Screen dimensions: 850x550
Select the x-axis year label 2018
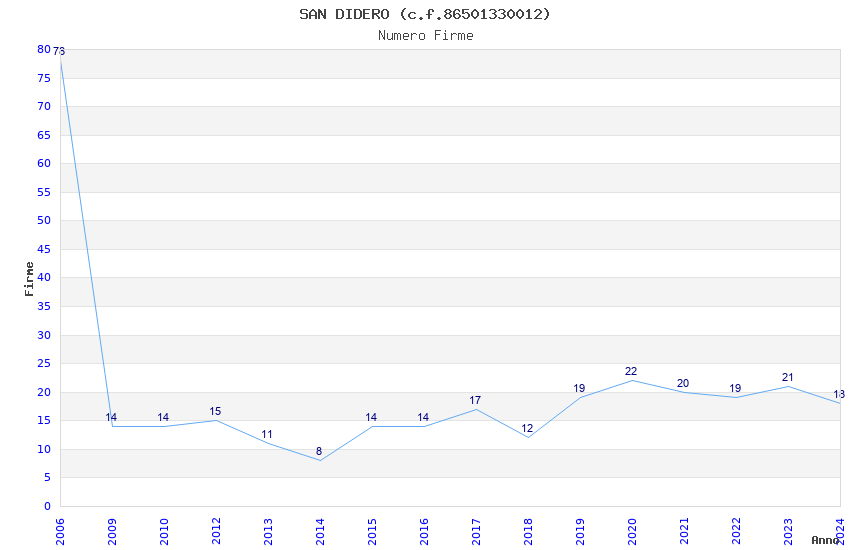[x=528, y=532]
